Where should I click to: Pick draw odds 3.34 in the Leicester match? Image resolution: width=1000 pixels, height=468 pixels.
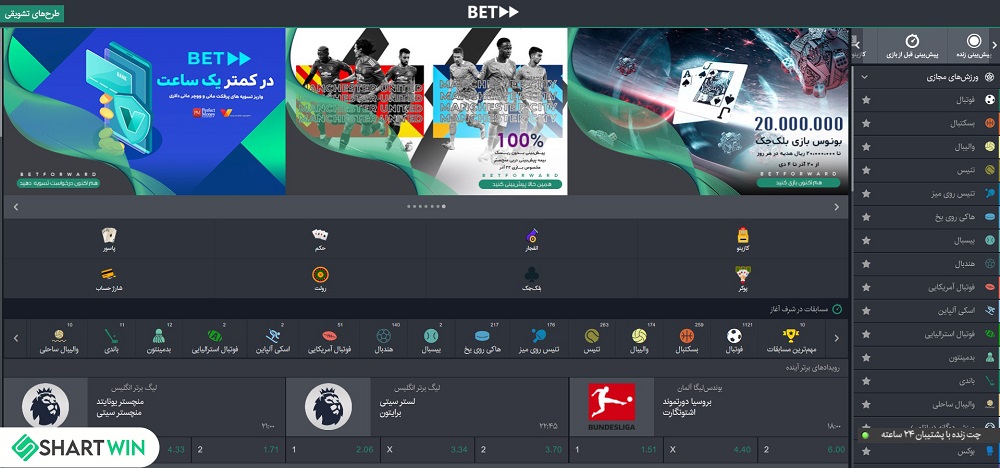[x=427, y=450]
